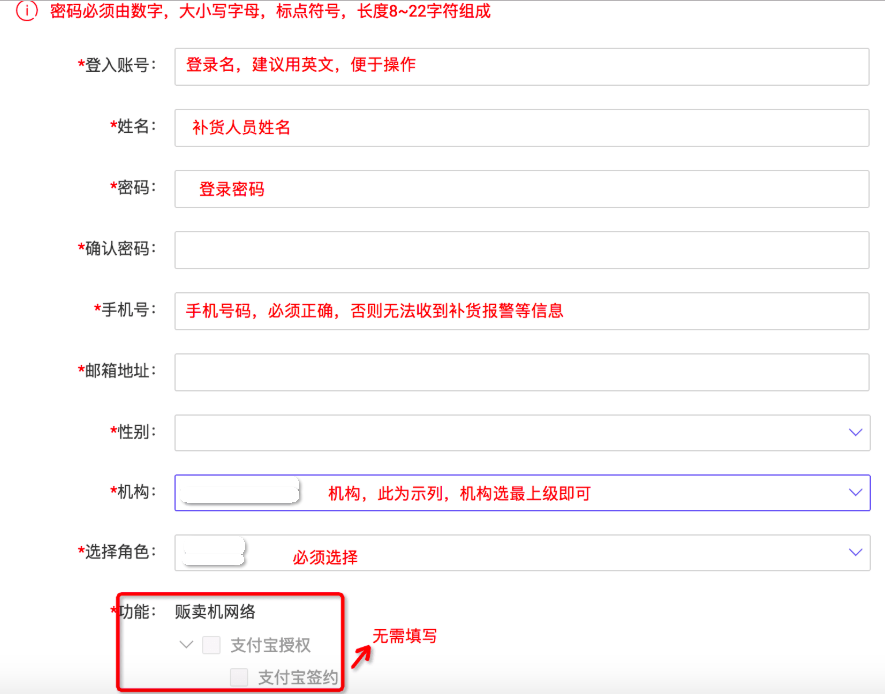The width and height of the screenshot is (885, 694).
Task: Click the 选择角色 chevron arrow
Action: point(855,552)
